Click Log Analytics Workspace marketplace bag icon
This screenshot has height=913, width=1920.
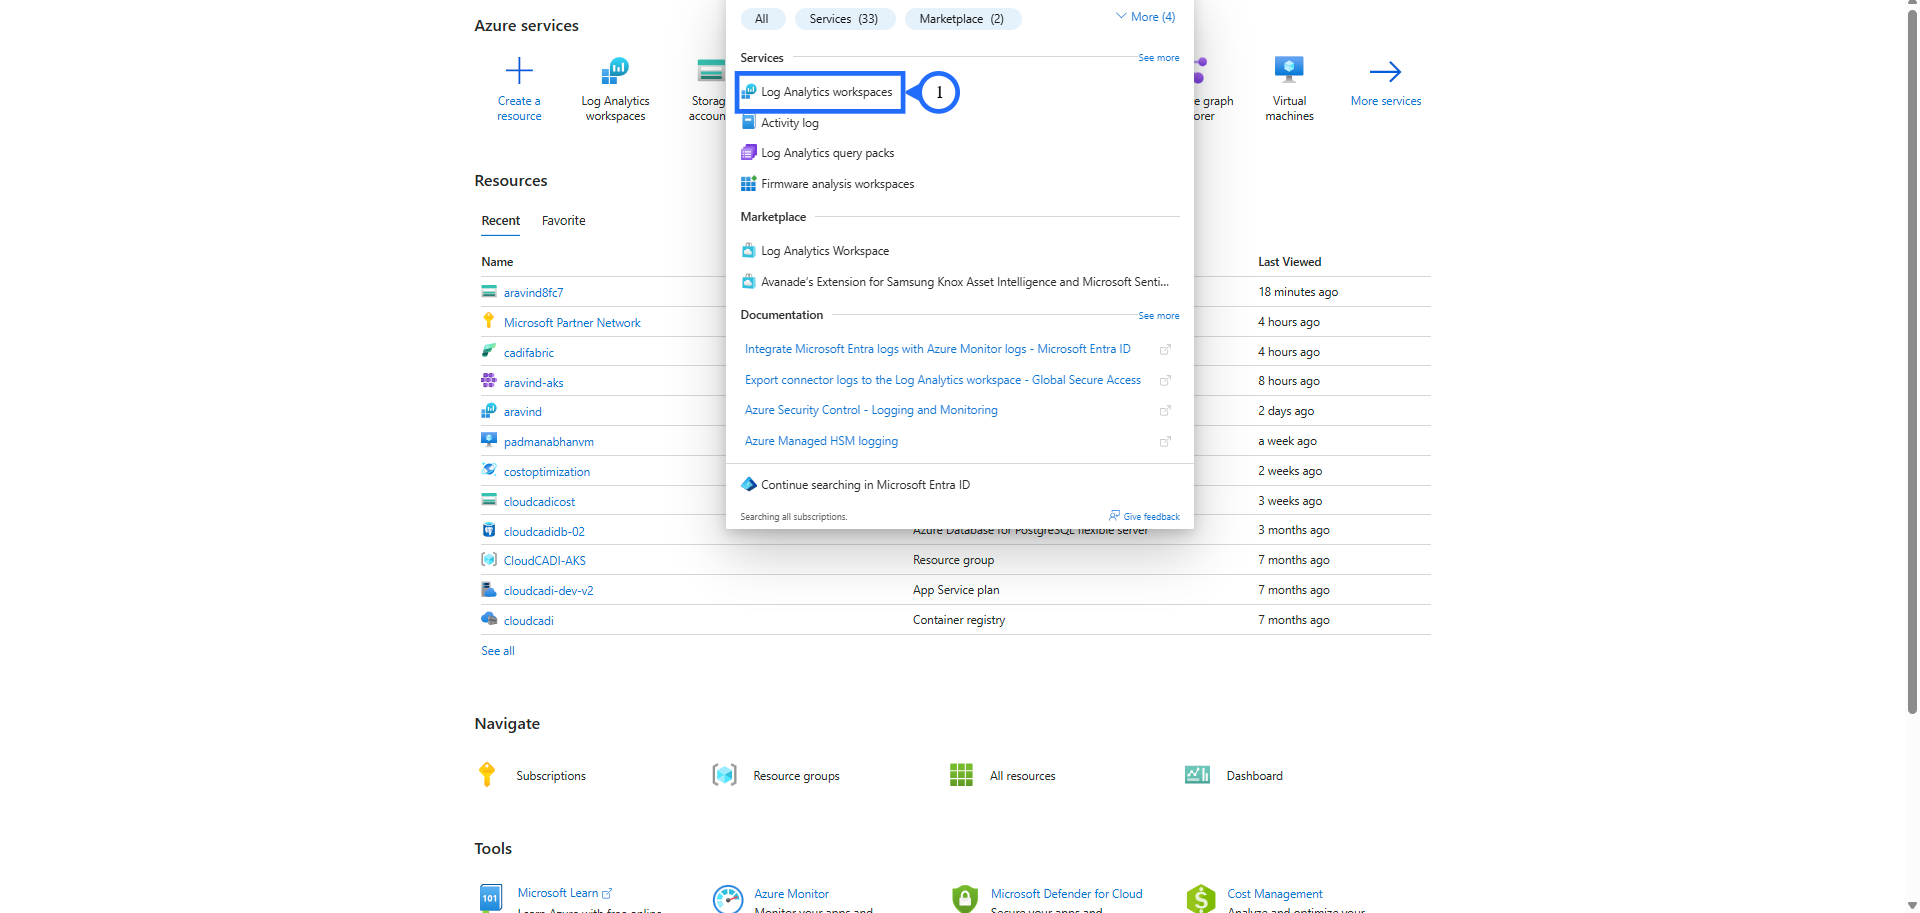pos(748,251)
